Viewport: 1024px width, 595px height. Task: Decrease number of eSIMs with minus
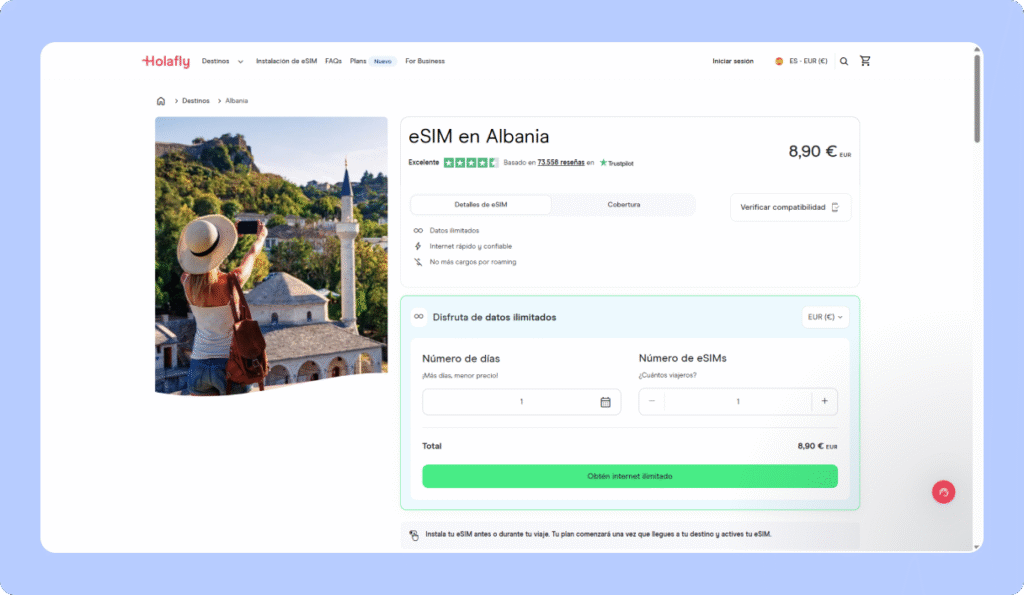pos(652,401)
